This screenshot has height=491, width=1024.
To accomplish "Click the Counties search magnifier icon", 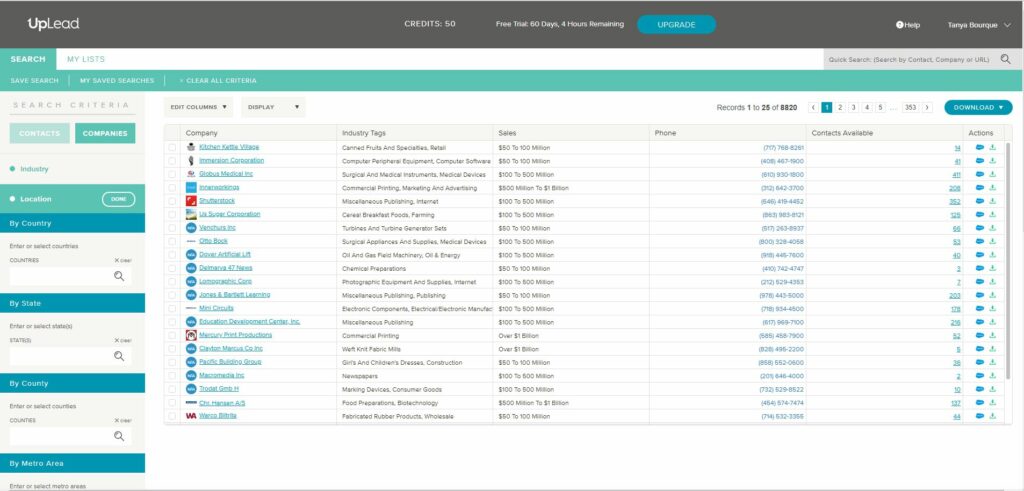I will pyautogui.click(x=119, y=436).
